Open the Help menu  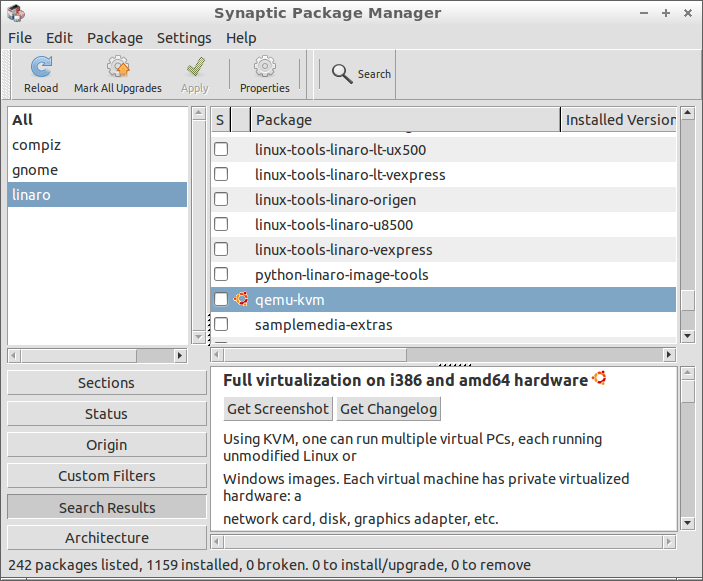click(x=241, y=38)
